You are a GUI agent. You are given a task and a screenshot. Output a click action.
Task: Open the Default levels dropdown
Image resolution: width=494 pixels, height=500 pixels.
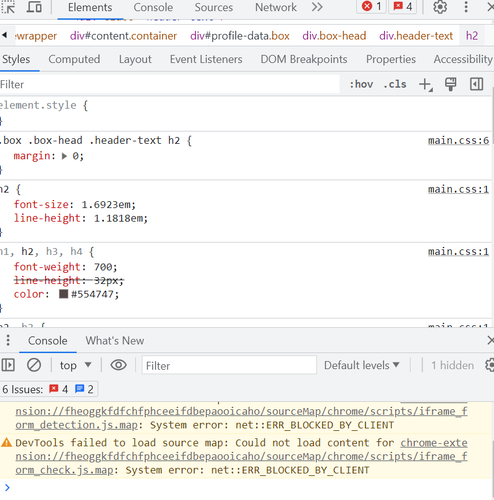pyautogui.click(x=362, y=365)
